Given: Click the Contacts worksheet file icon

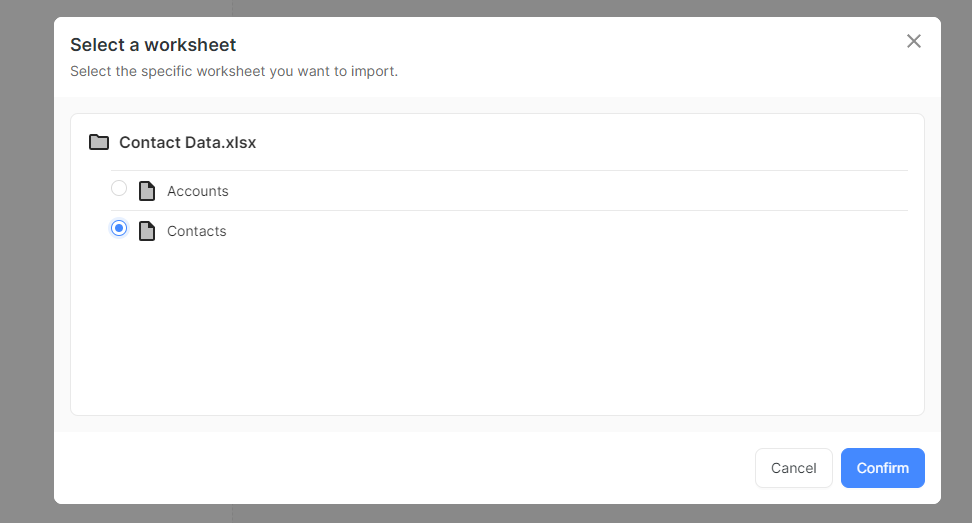Looking at the screenshot, I should click(147, 231).
